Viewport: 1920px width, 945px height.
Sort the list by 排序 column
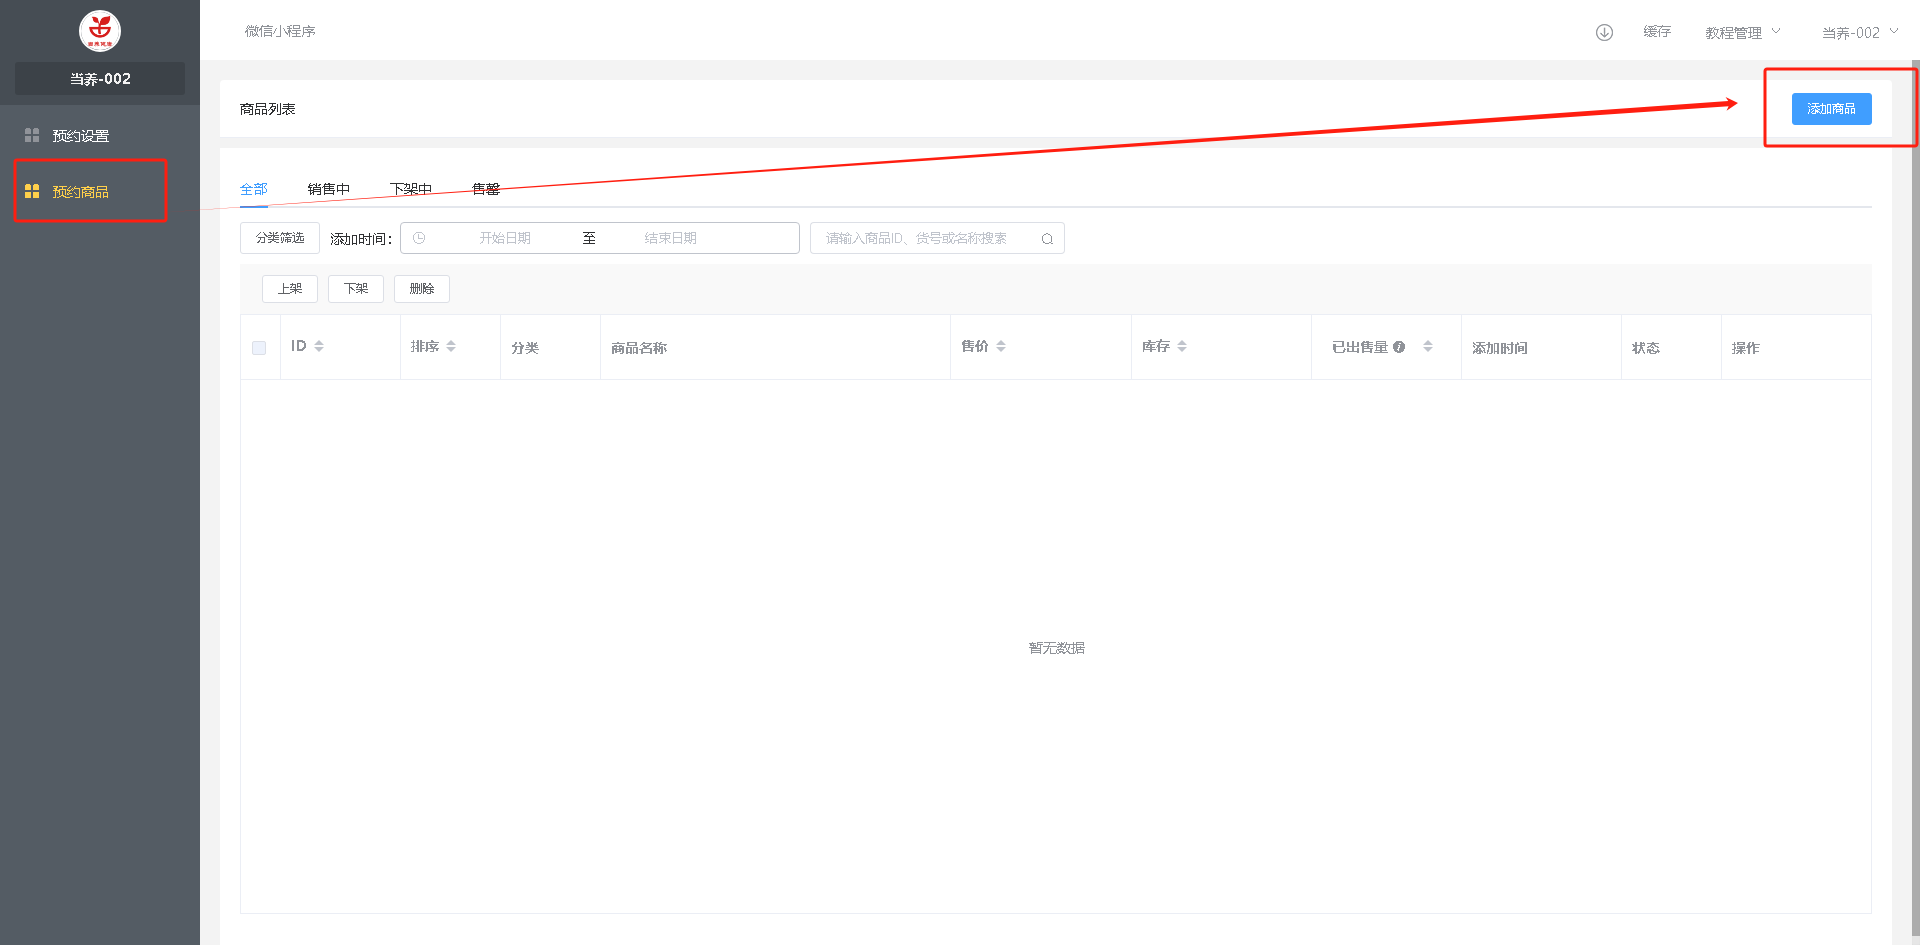click(x=451, y=346)
